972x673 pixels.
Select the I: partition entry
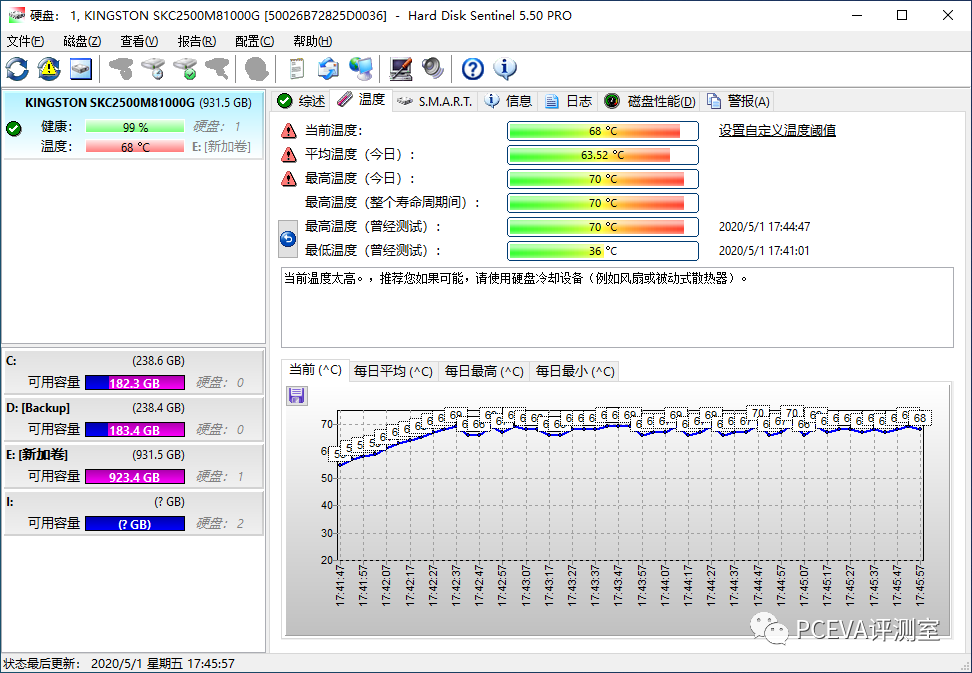tap(133, 513)
